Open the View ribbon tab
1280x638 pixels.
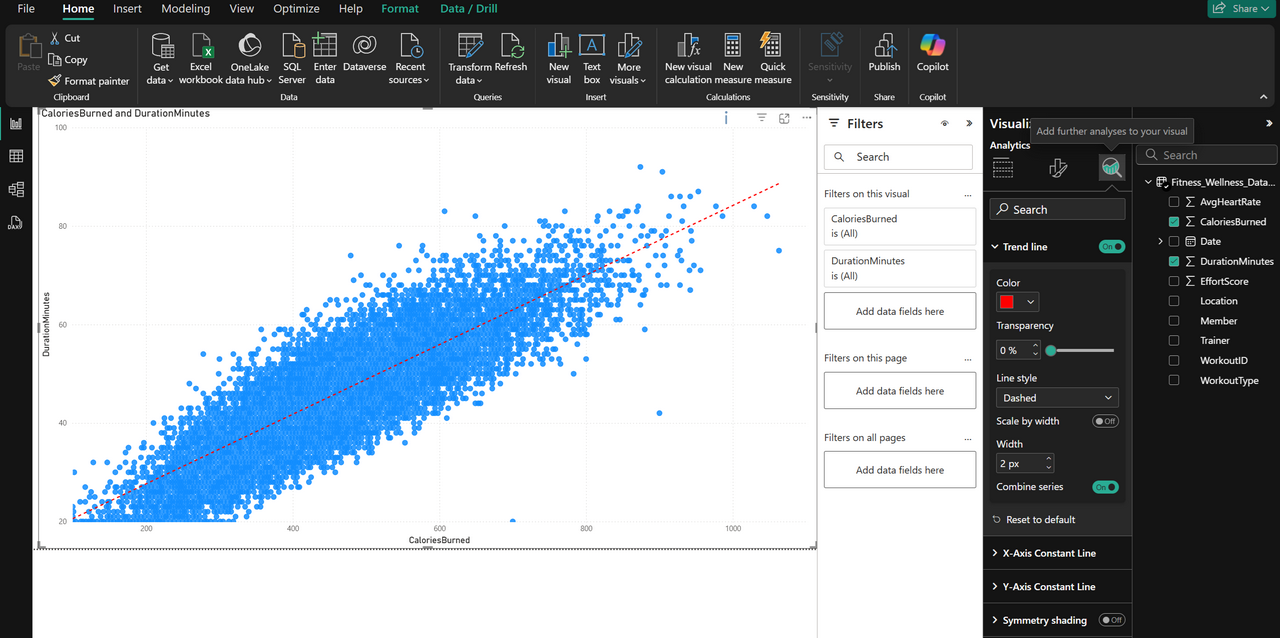click(x=241, y=9)
